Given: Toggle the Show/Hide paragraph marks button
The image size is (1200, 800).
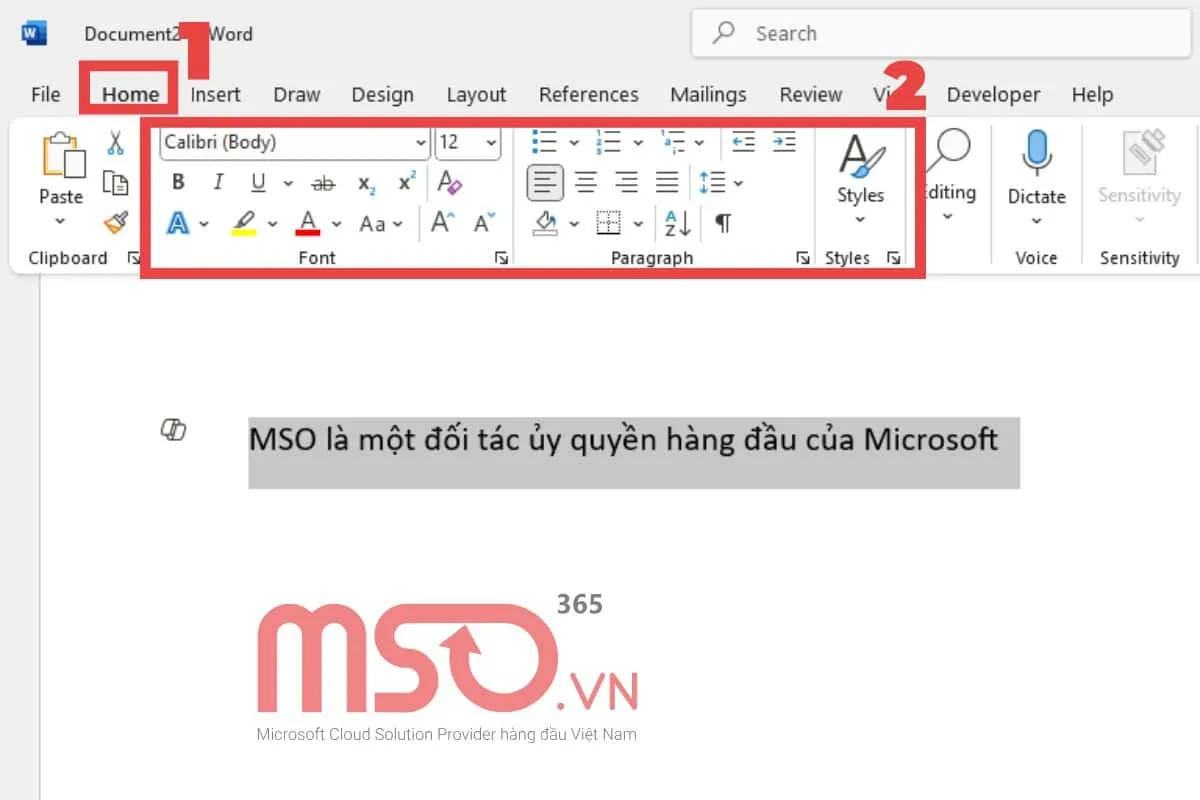Looking at the screenshot, I should click(x=723, y=222).
